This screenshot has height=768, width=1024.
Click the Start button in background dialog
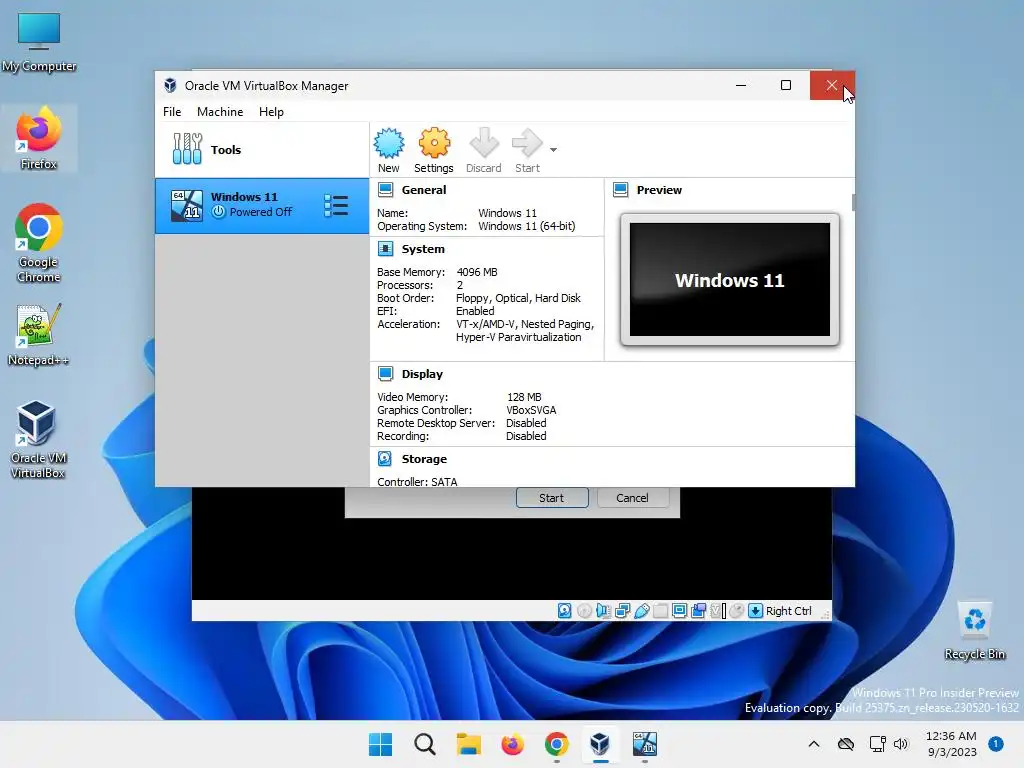(552, 498)
